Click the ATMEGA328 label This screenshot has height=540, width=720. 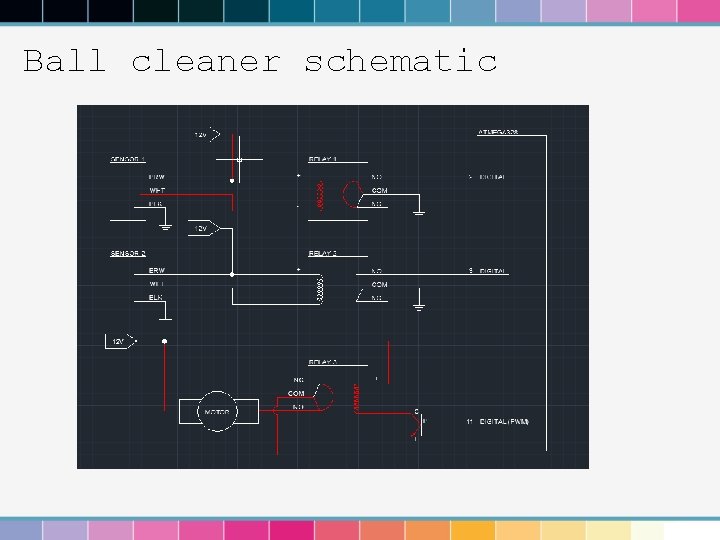click(498, 132)
